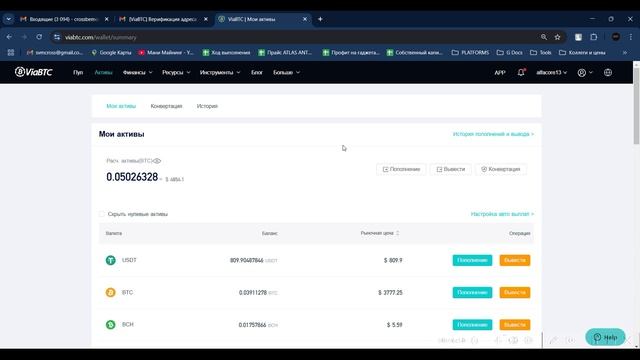This screenshot has height=360, width=640.
Task: Open the Прайс ATLAS ANT bookmark
Action: (x=285, y=53)
